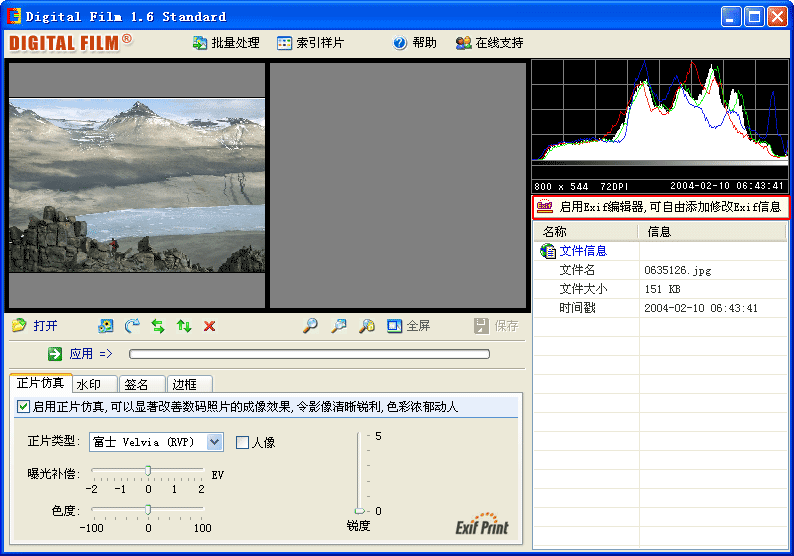
Task: Click the 2004-02-10 06:43:41 timestamp cell in the list
Action: coord(701,308)
